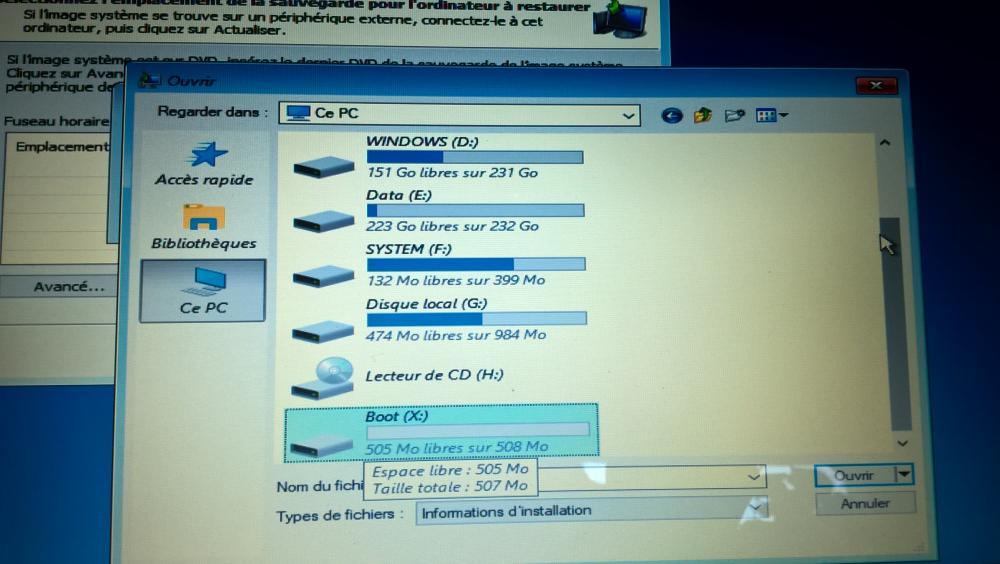Create a new folder via toolbar icon
Viewport: 1000px width, 564px height.
point(735,115)
